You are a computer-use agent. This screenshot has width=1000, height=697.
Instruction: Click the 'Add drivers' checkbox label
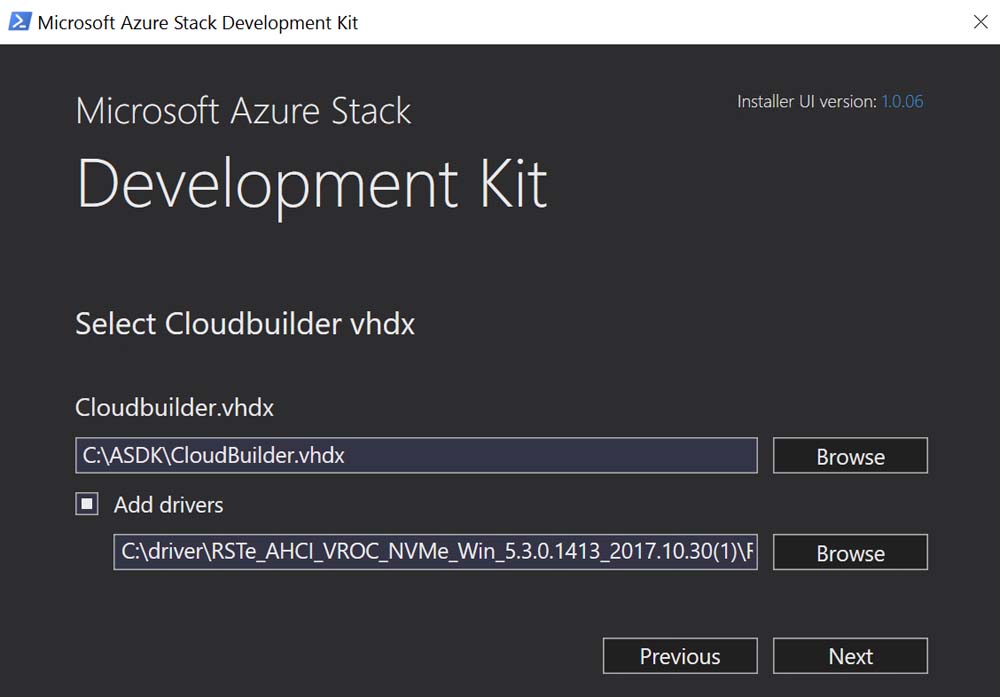(x=168, y=505)
